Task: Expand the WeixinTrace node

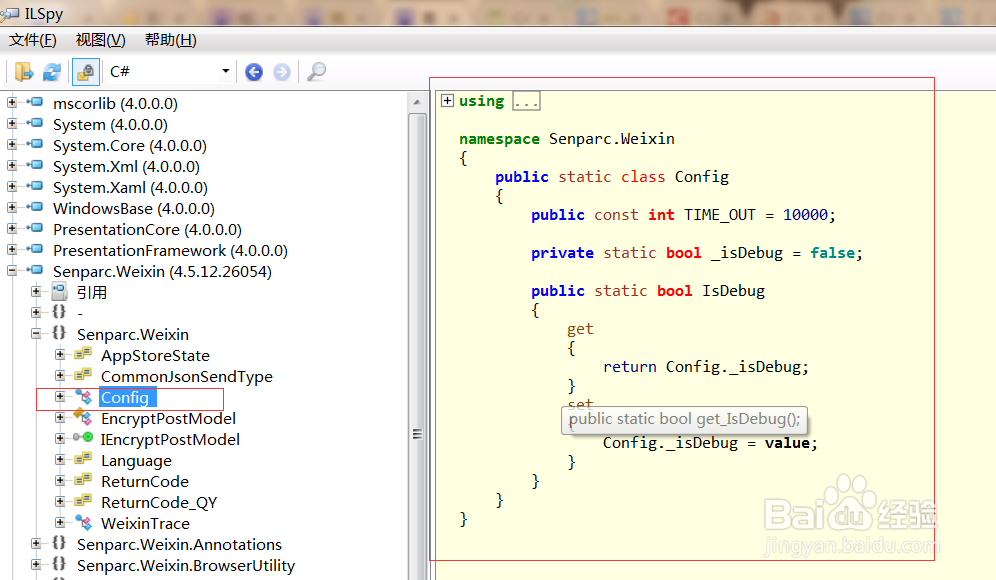Action: click(60, 522)
